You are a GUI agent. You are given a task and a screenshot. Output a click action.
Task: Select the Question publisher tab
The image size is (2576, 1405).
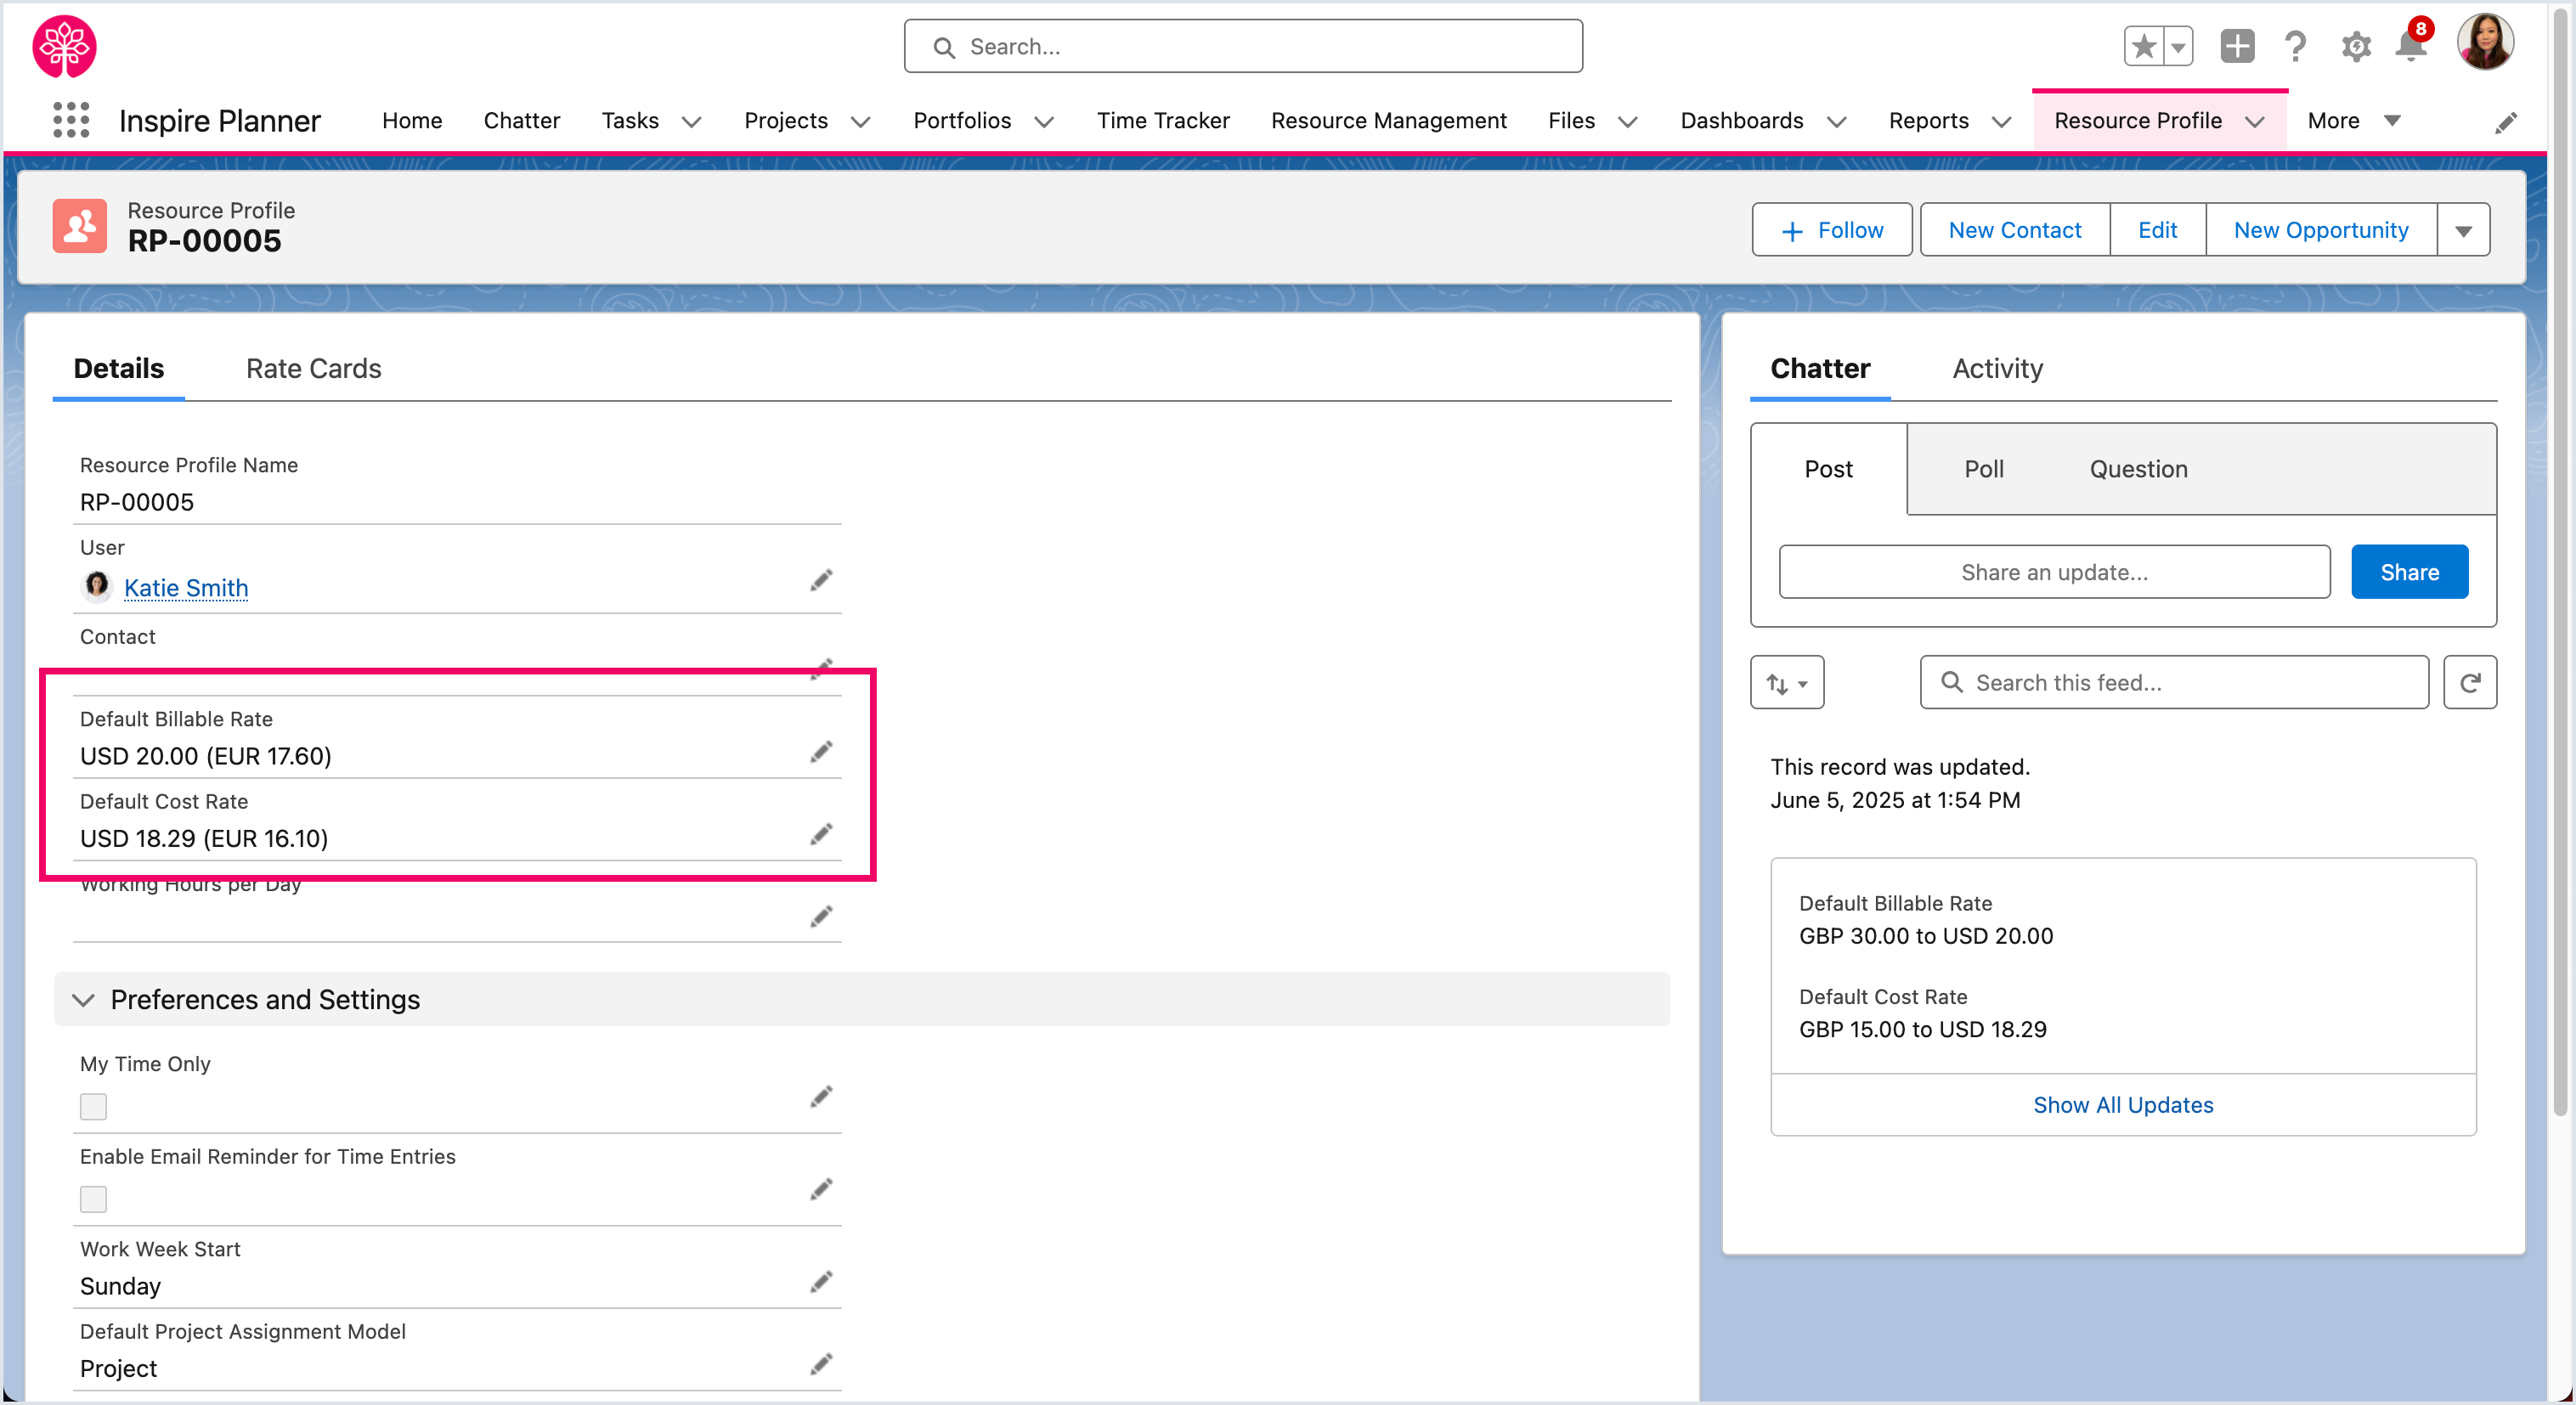pos(2138,469)
